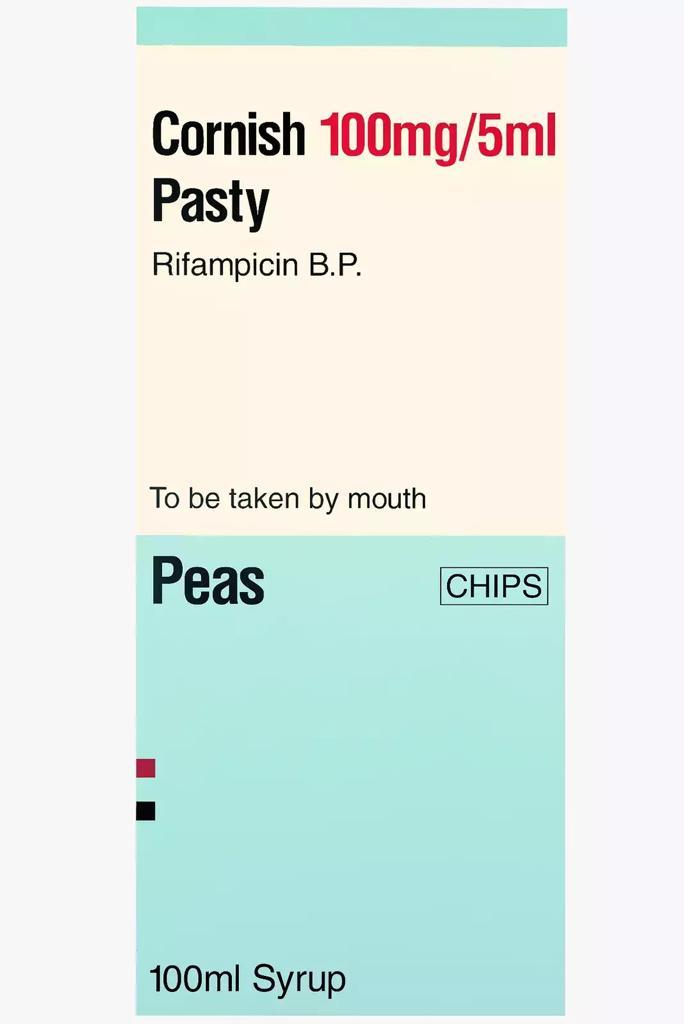This screenshot has height=1024, width=684.
Task: Click the red '5ml' text
Action: tap(517, 135)
